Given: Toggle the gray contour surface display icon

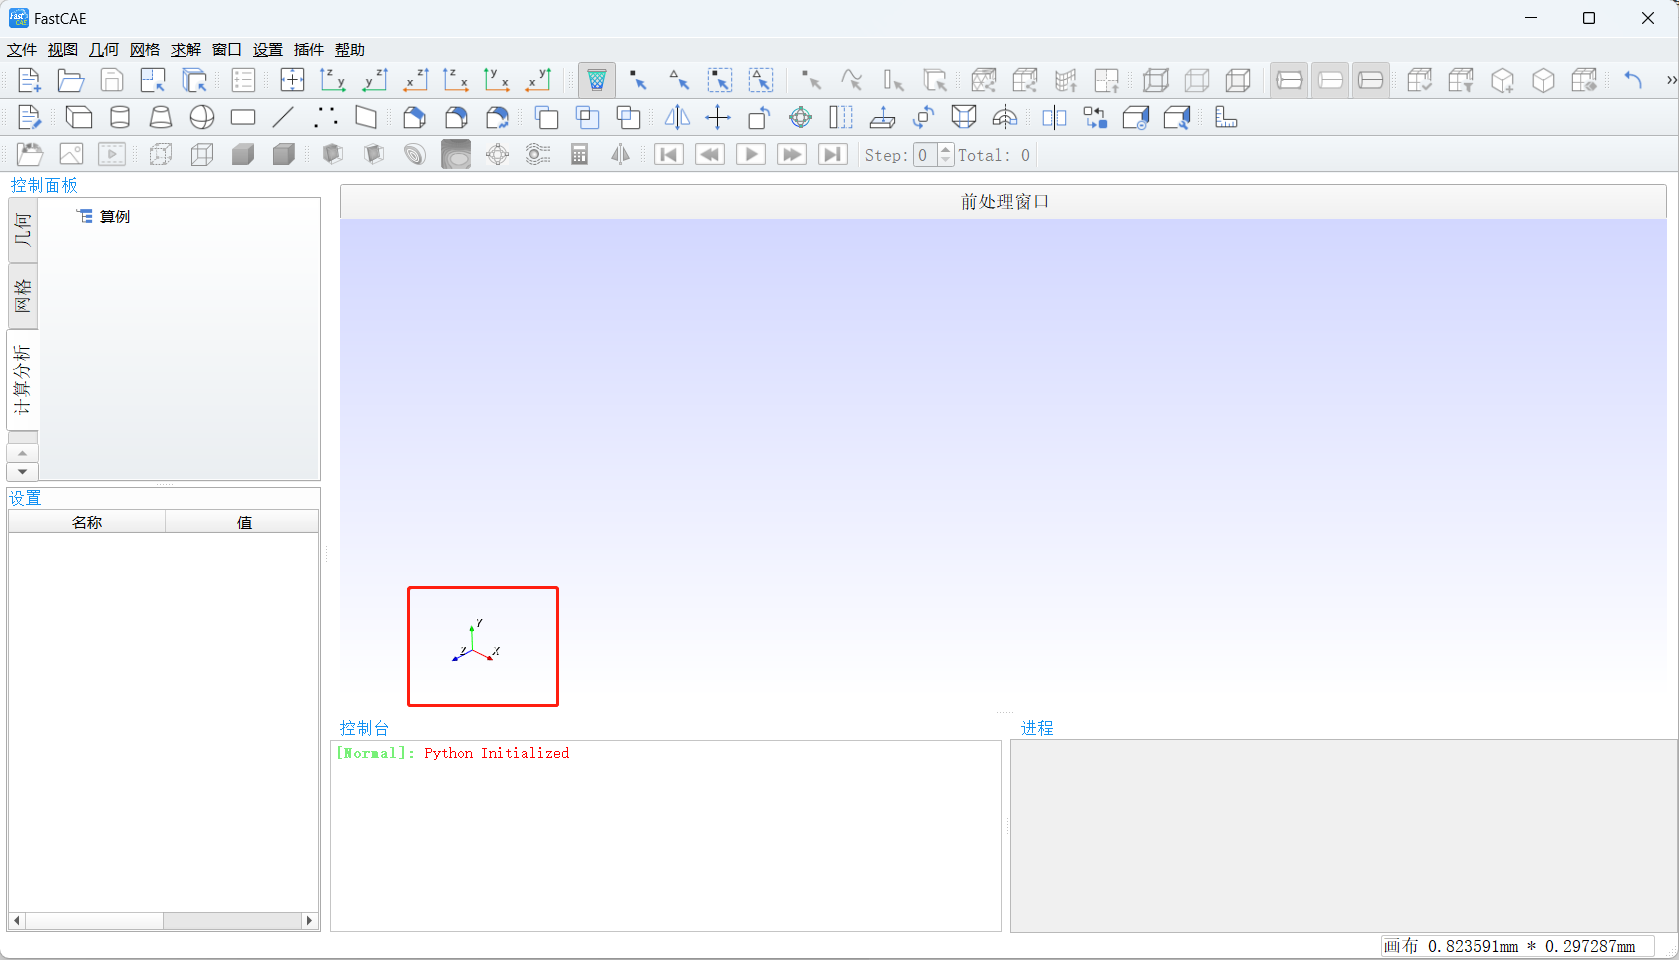Looking at the screenshot, I should coord(456,155).
